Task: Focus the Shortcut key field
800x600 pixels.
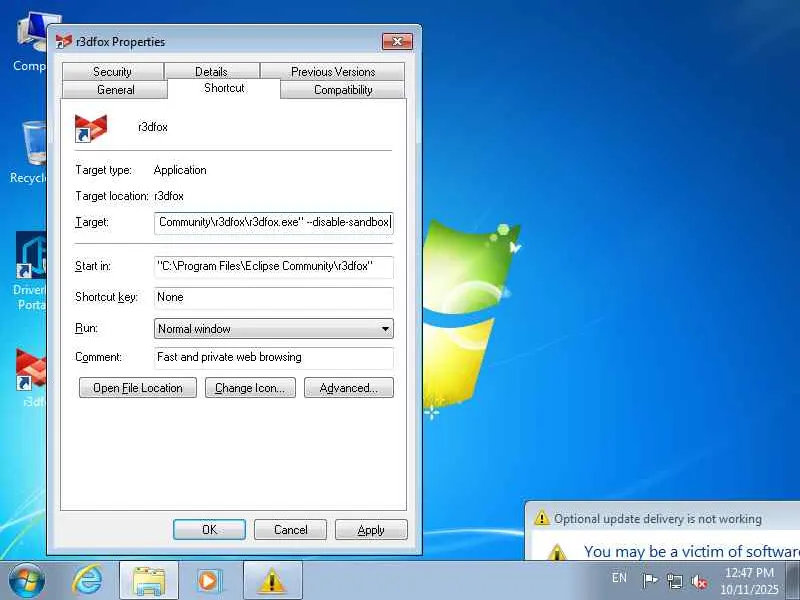Action: point(273,298)
